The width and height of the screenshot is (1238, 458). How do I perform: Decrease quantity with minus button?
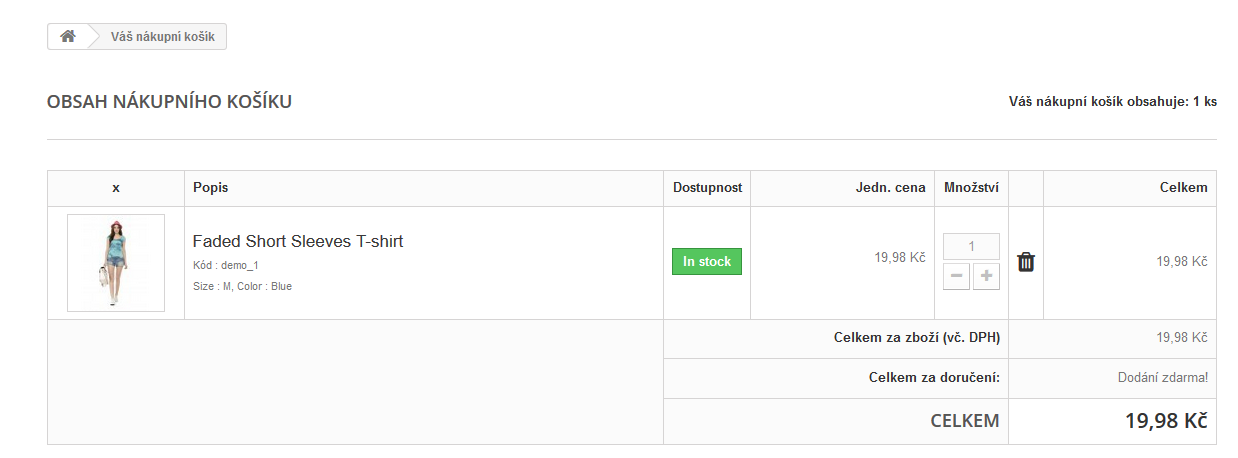(x=956, y=277)
